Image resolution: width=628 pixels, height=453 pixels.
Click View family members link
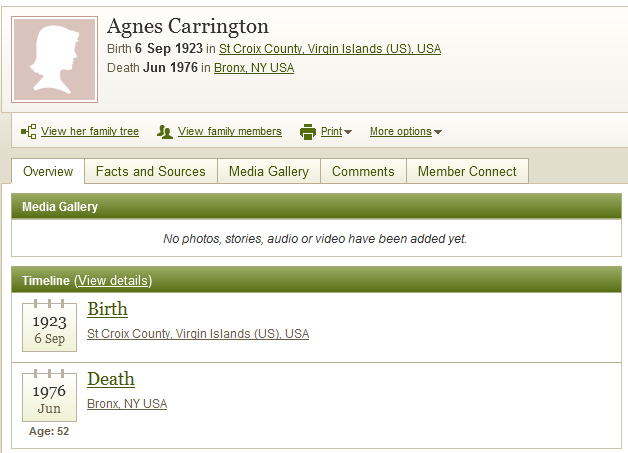click(230, 131)
